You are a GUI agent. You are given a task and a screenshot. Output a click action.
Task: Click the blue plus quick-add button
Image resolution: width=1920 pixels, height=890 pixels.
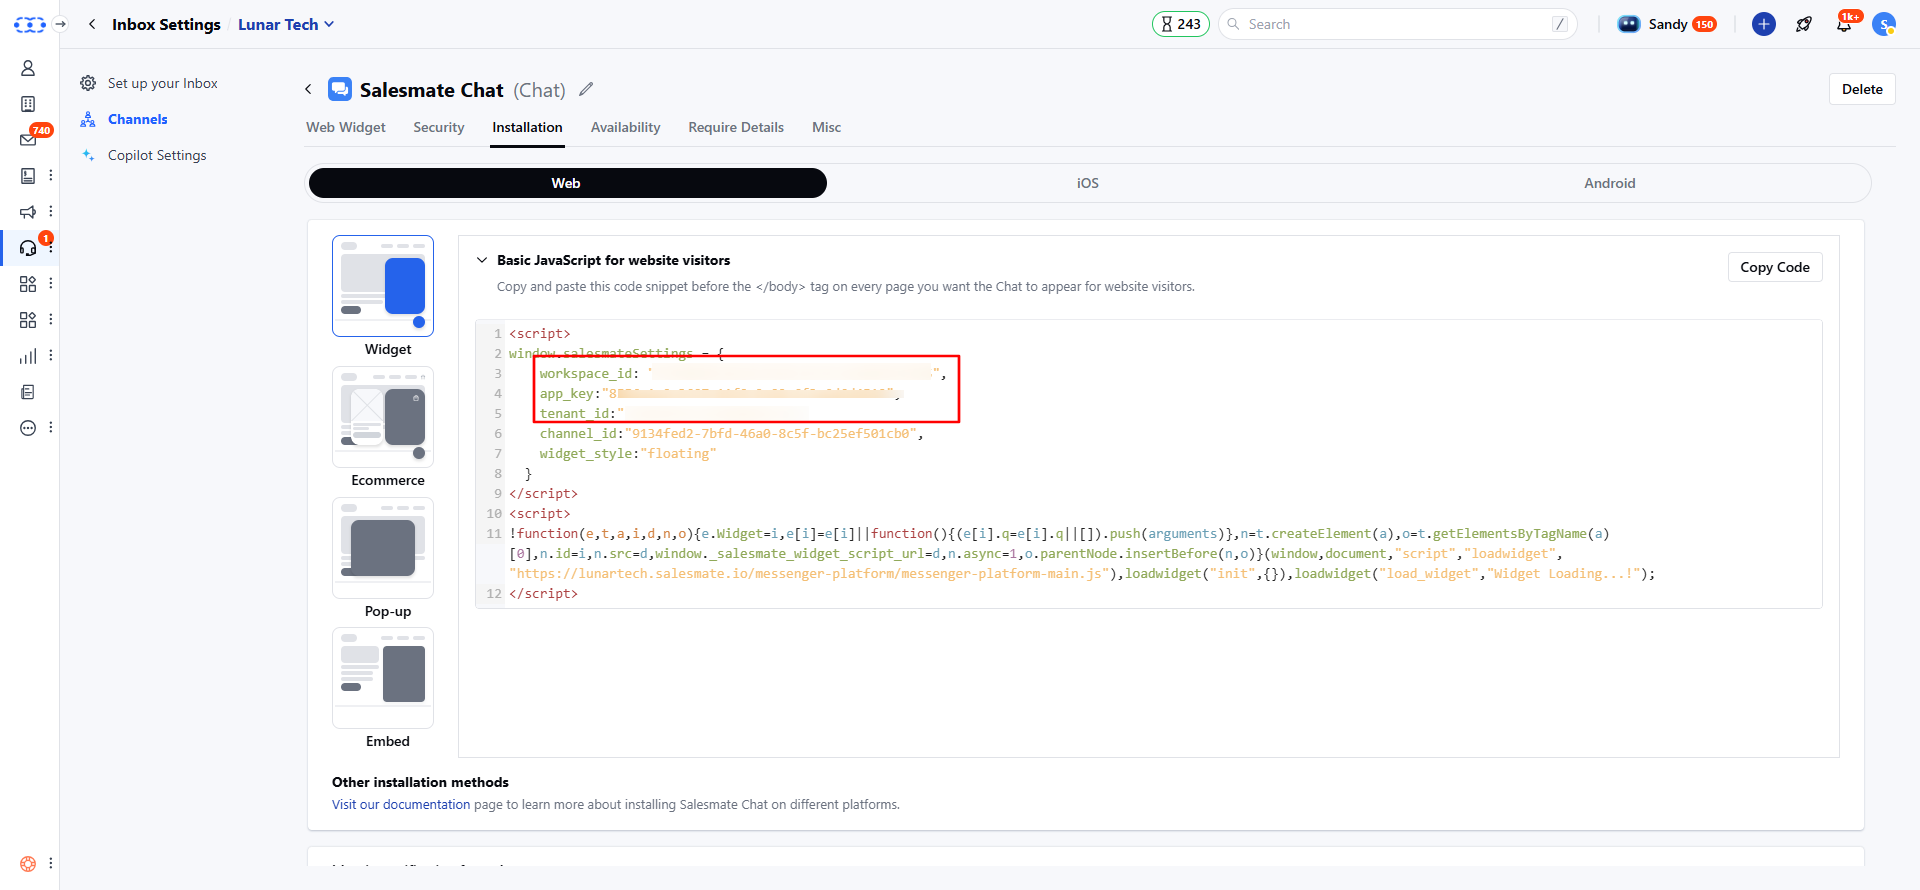(x=1764, y=24)
